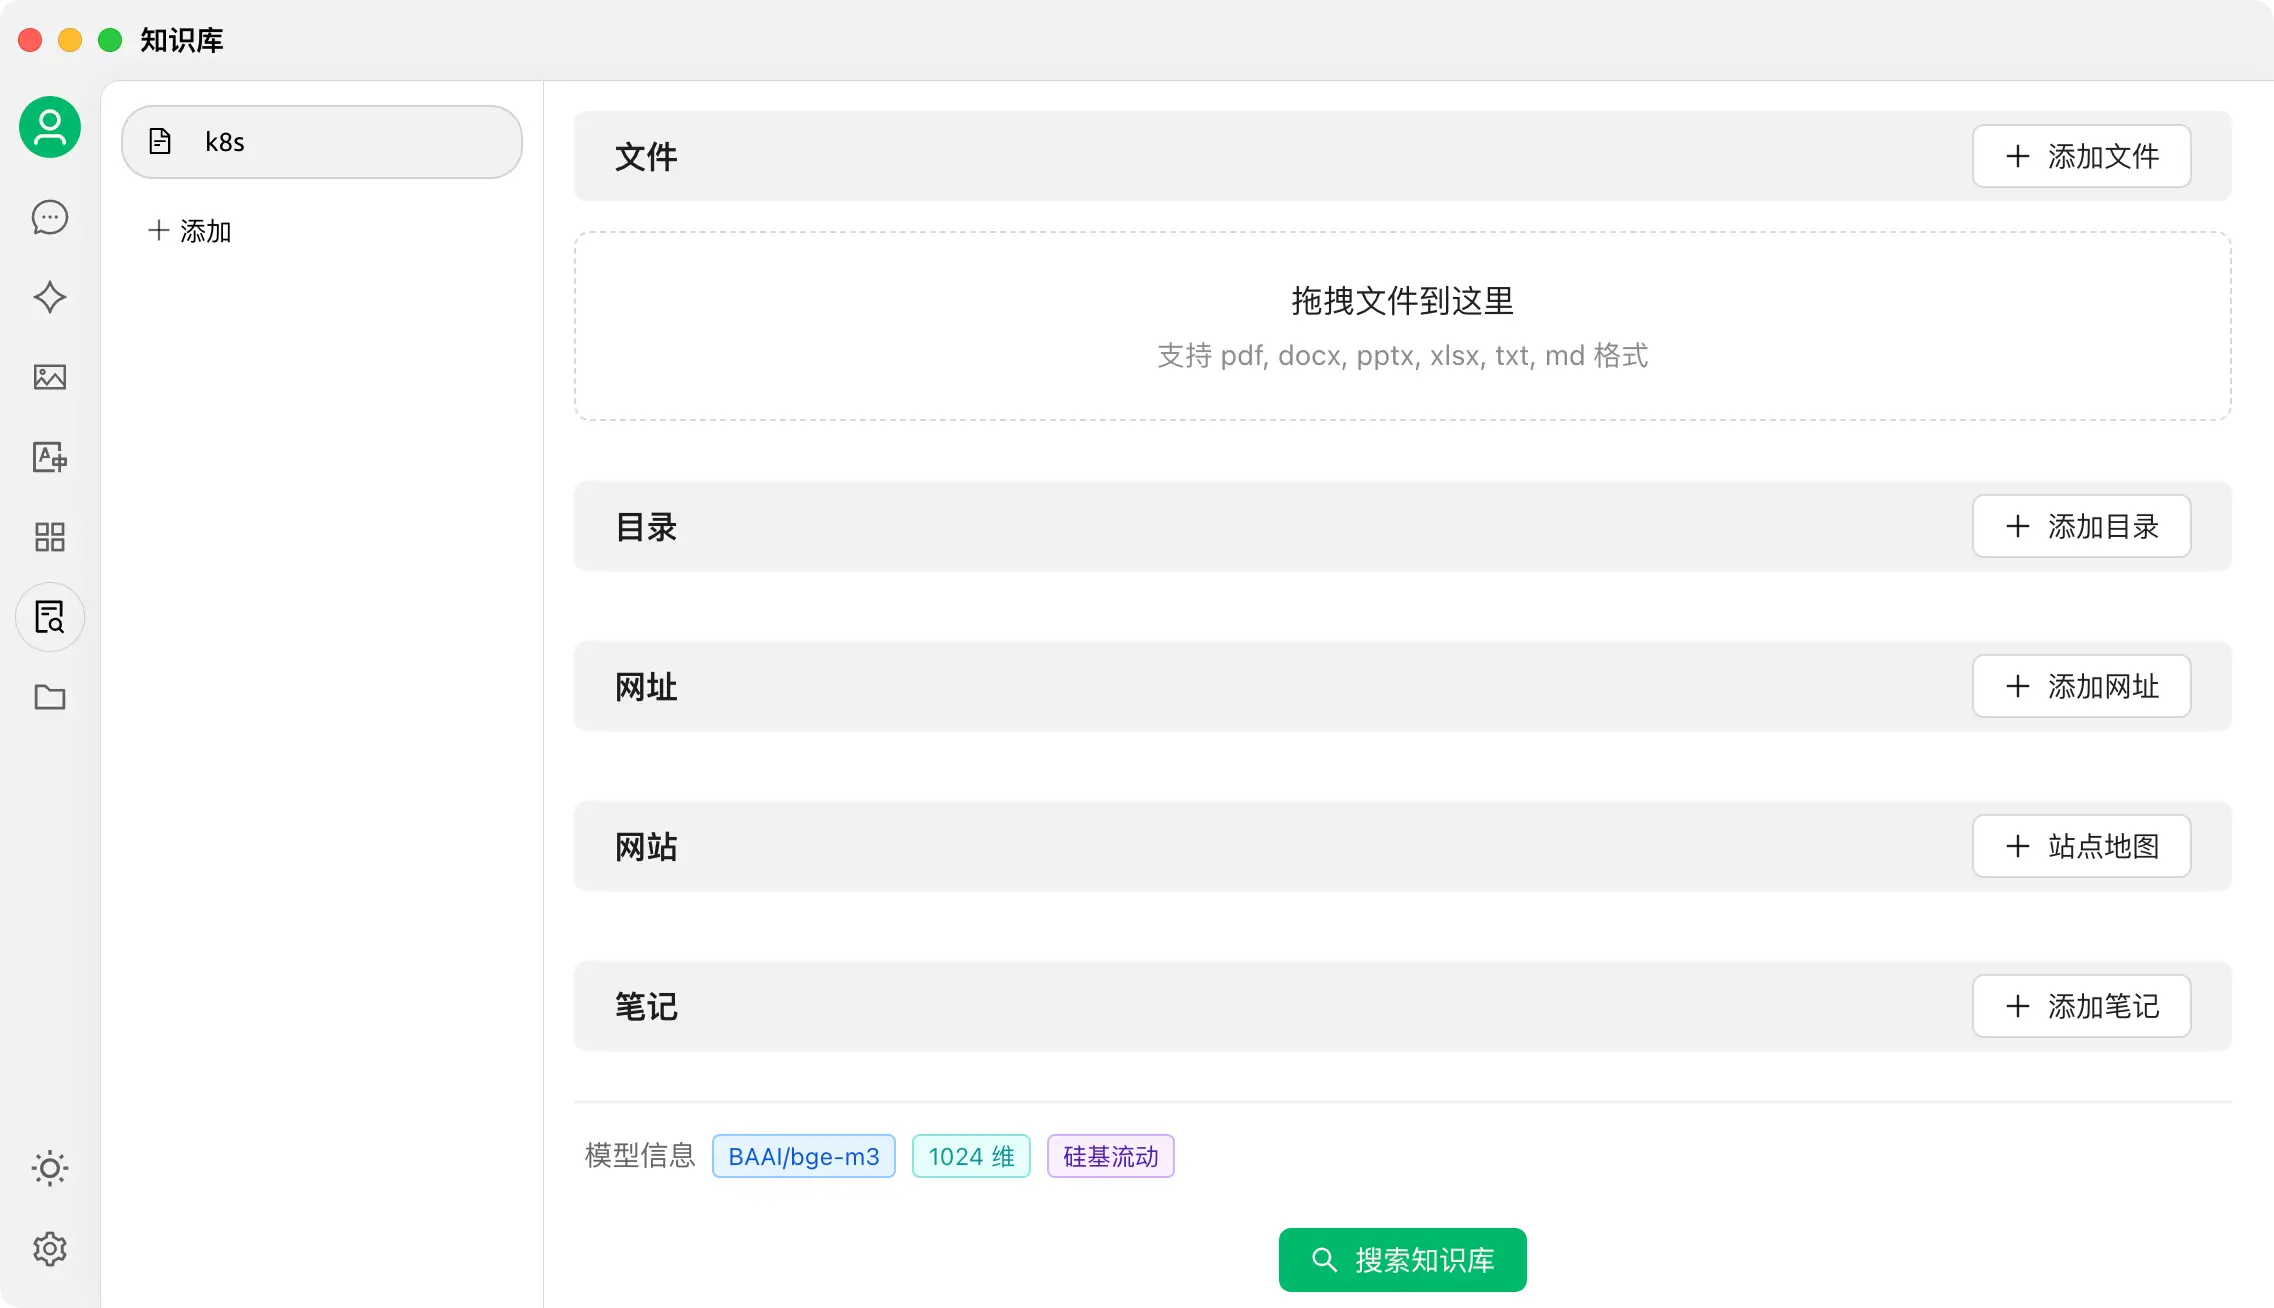Click the Add URL button
This screenshot has height=1308, width=2274.
tap(2082, 686)
